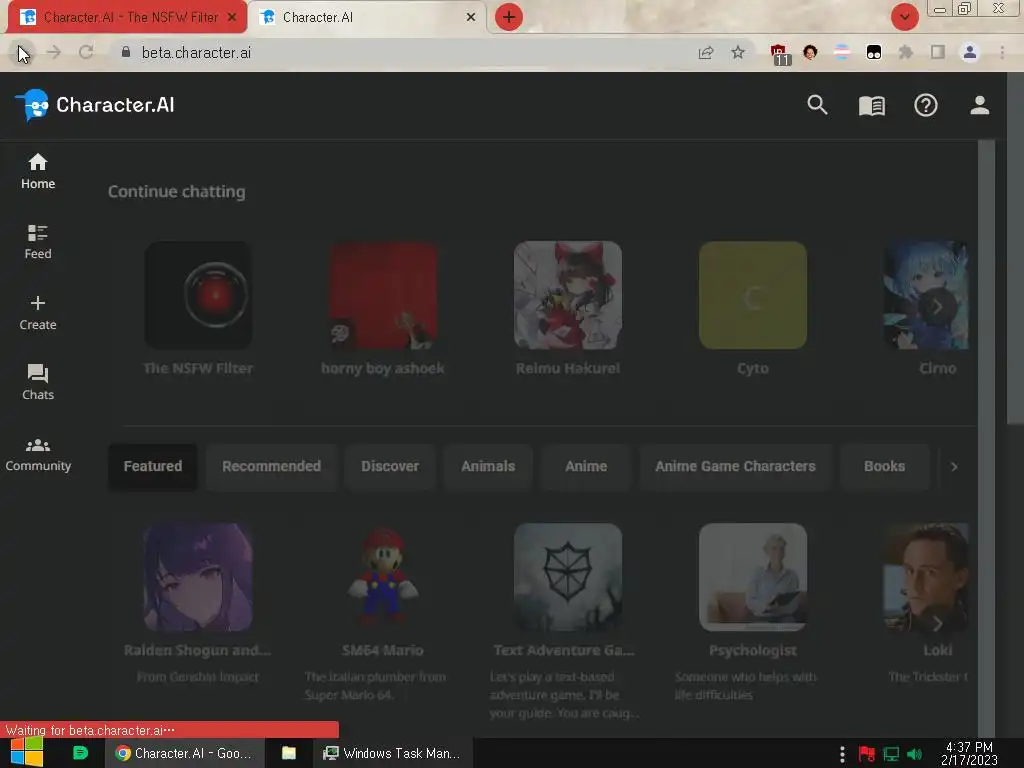
Task: Open the green chat app on taskbar
Action: tap(80, 753)
